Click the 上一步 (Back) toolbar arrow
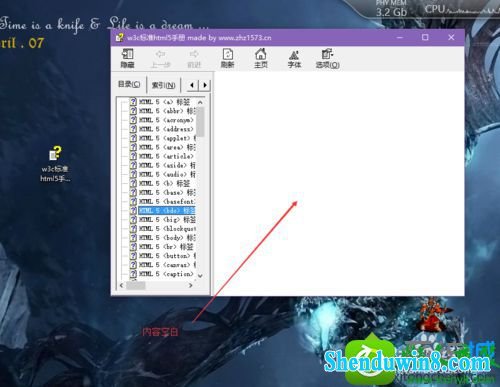Image resolution: width=500 pixels, height=387 pixels. (x=161, y=59)
